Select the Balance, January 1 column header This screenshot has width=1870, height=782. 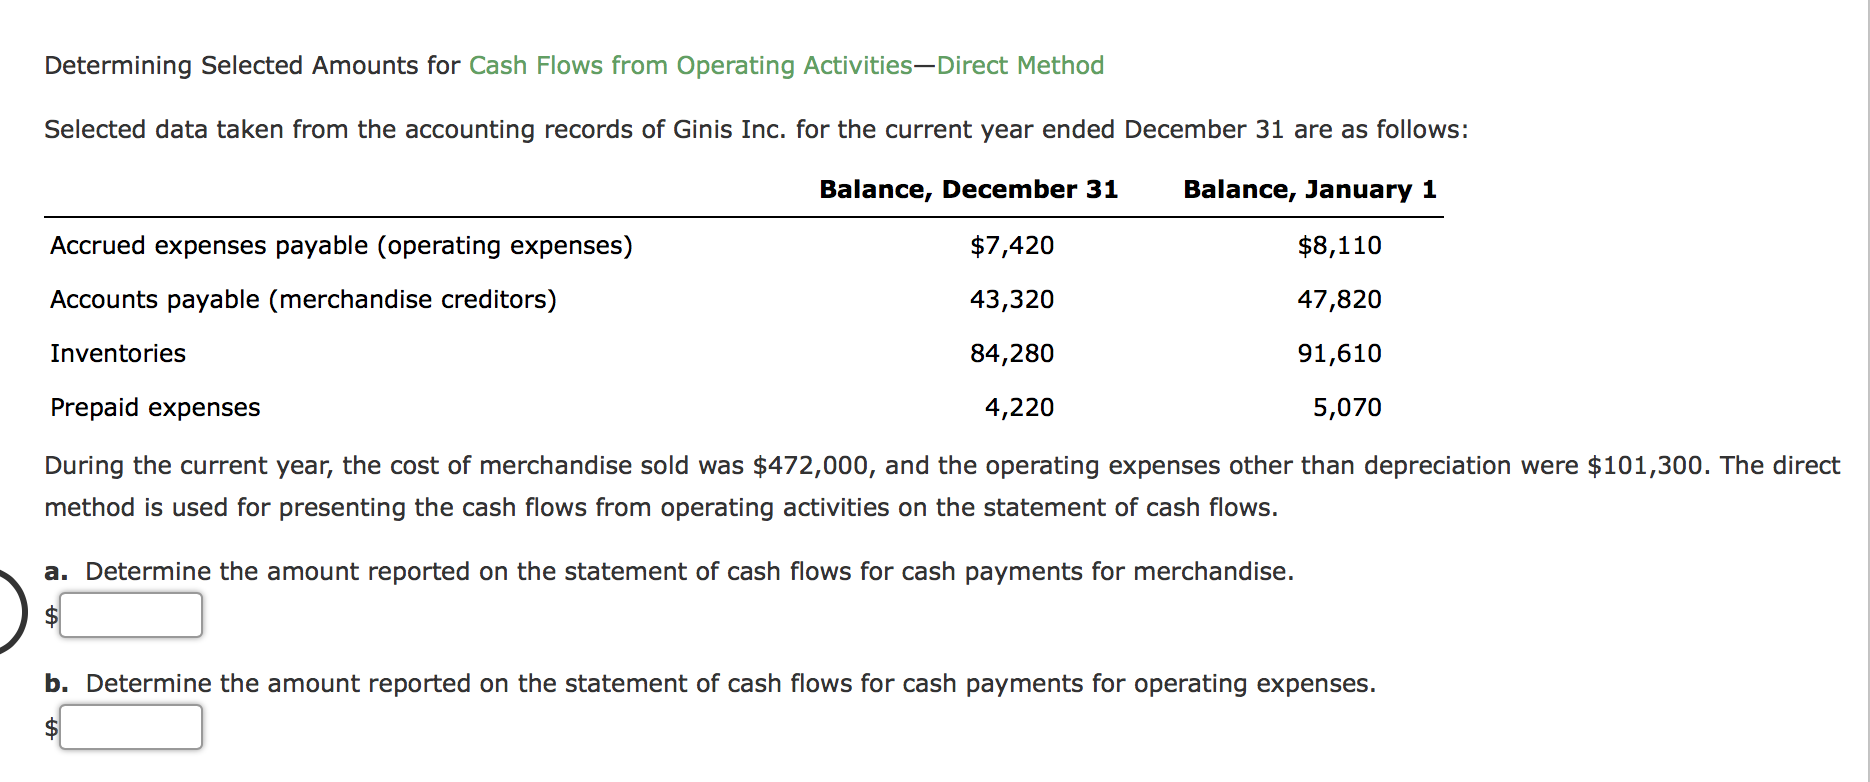(1309, 188)
